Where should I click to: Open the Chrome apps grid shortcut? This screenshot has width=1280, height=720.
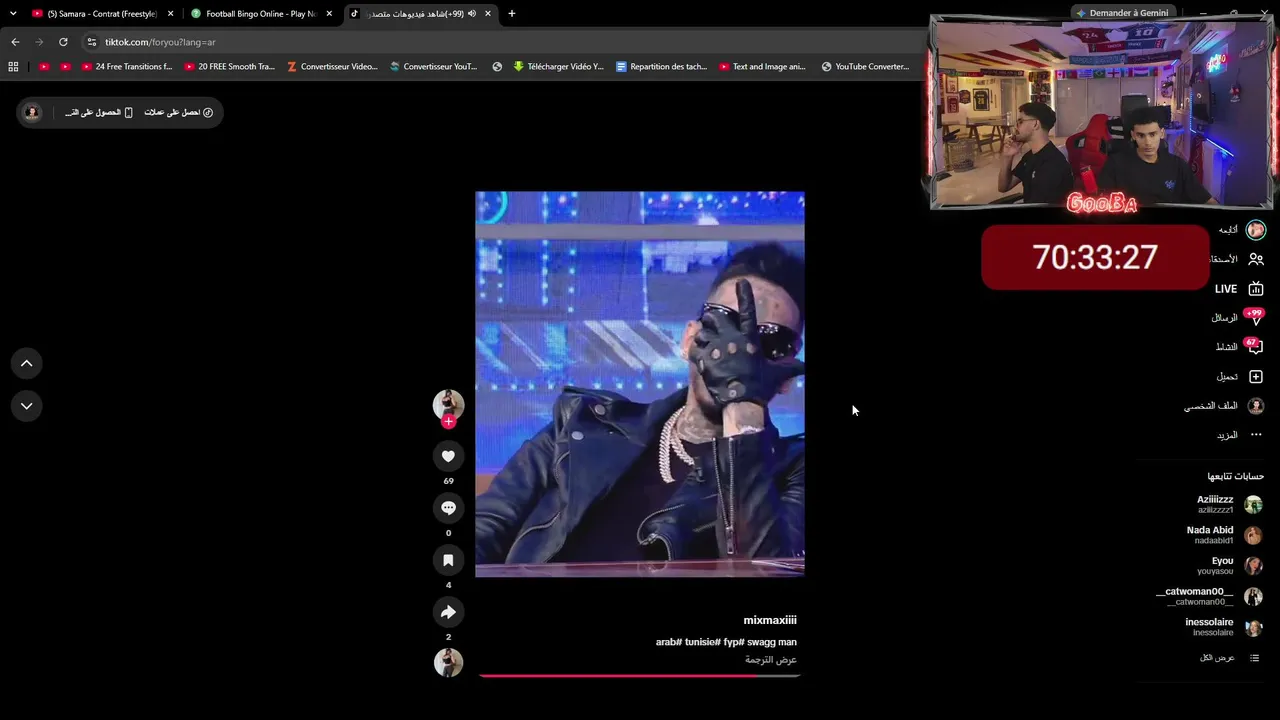coord(13,67)
